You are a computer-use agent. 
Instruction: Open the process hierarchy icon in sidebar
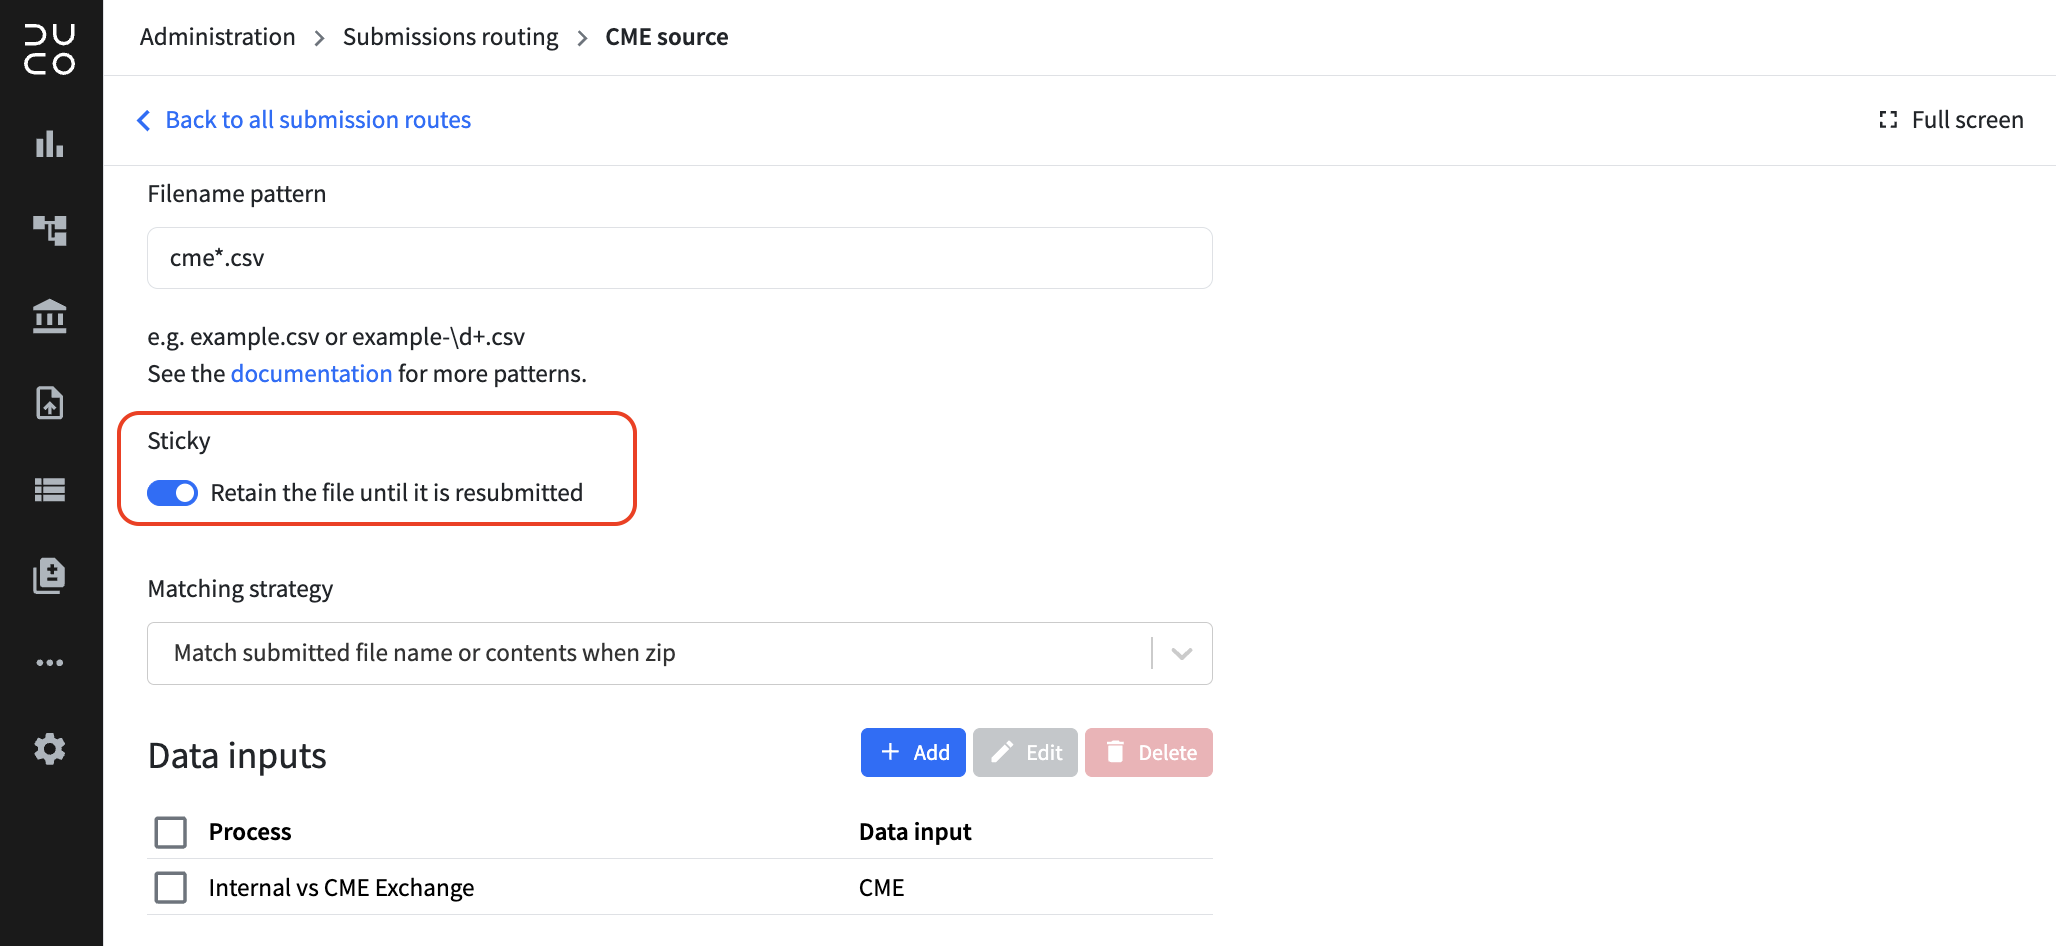tap(50, 230)
